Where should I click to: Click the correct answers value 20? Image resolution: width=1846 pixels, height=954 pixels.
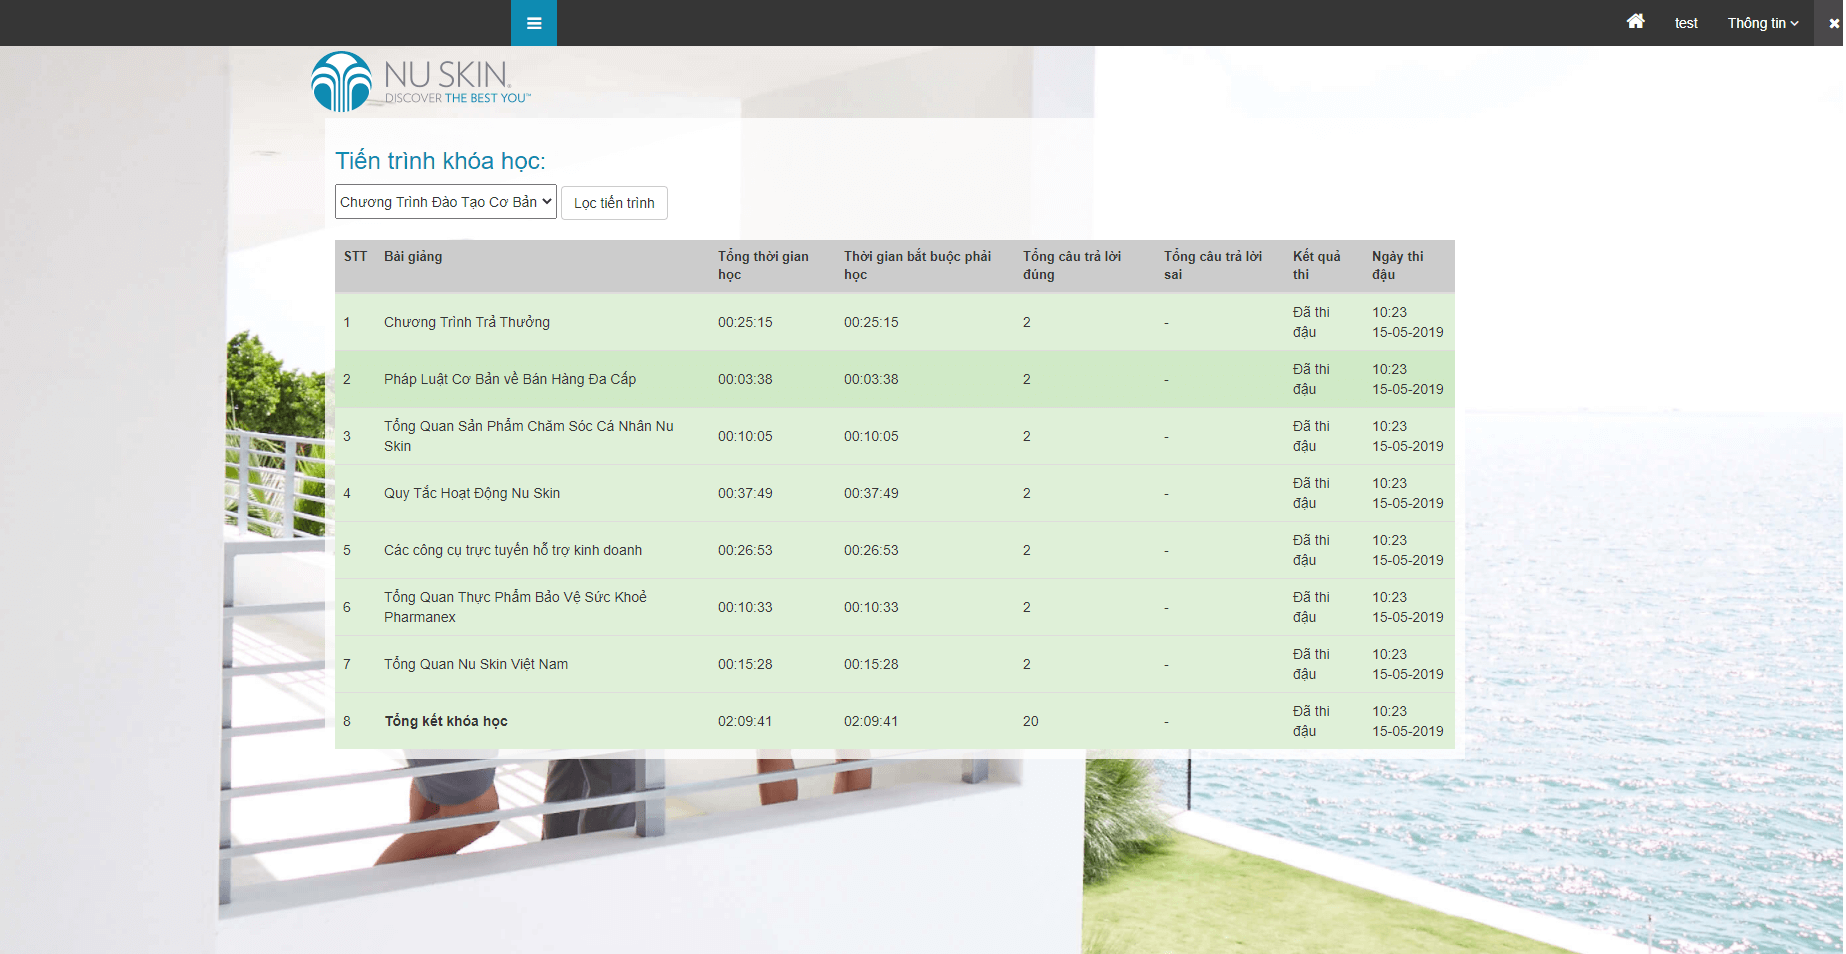point(1030,721)
